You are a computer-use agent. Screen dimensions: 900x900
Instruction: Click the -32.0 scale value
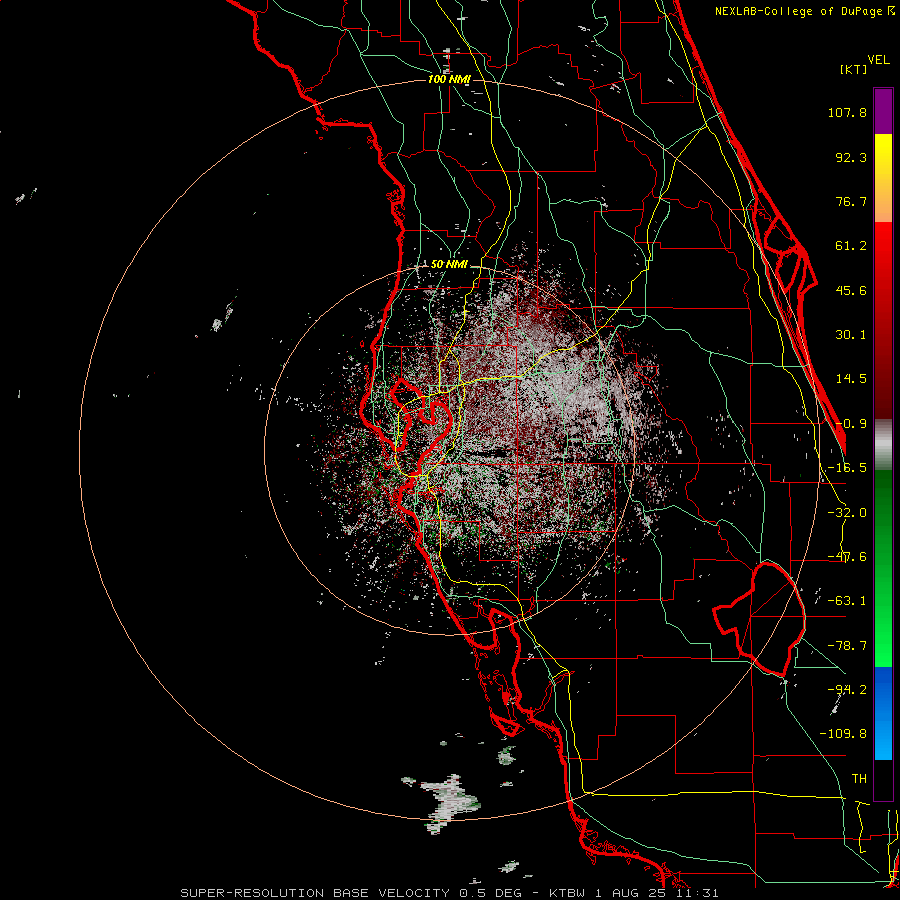click(847, 513)
